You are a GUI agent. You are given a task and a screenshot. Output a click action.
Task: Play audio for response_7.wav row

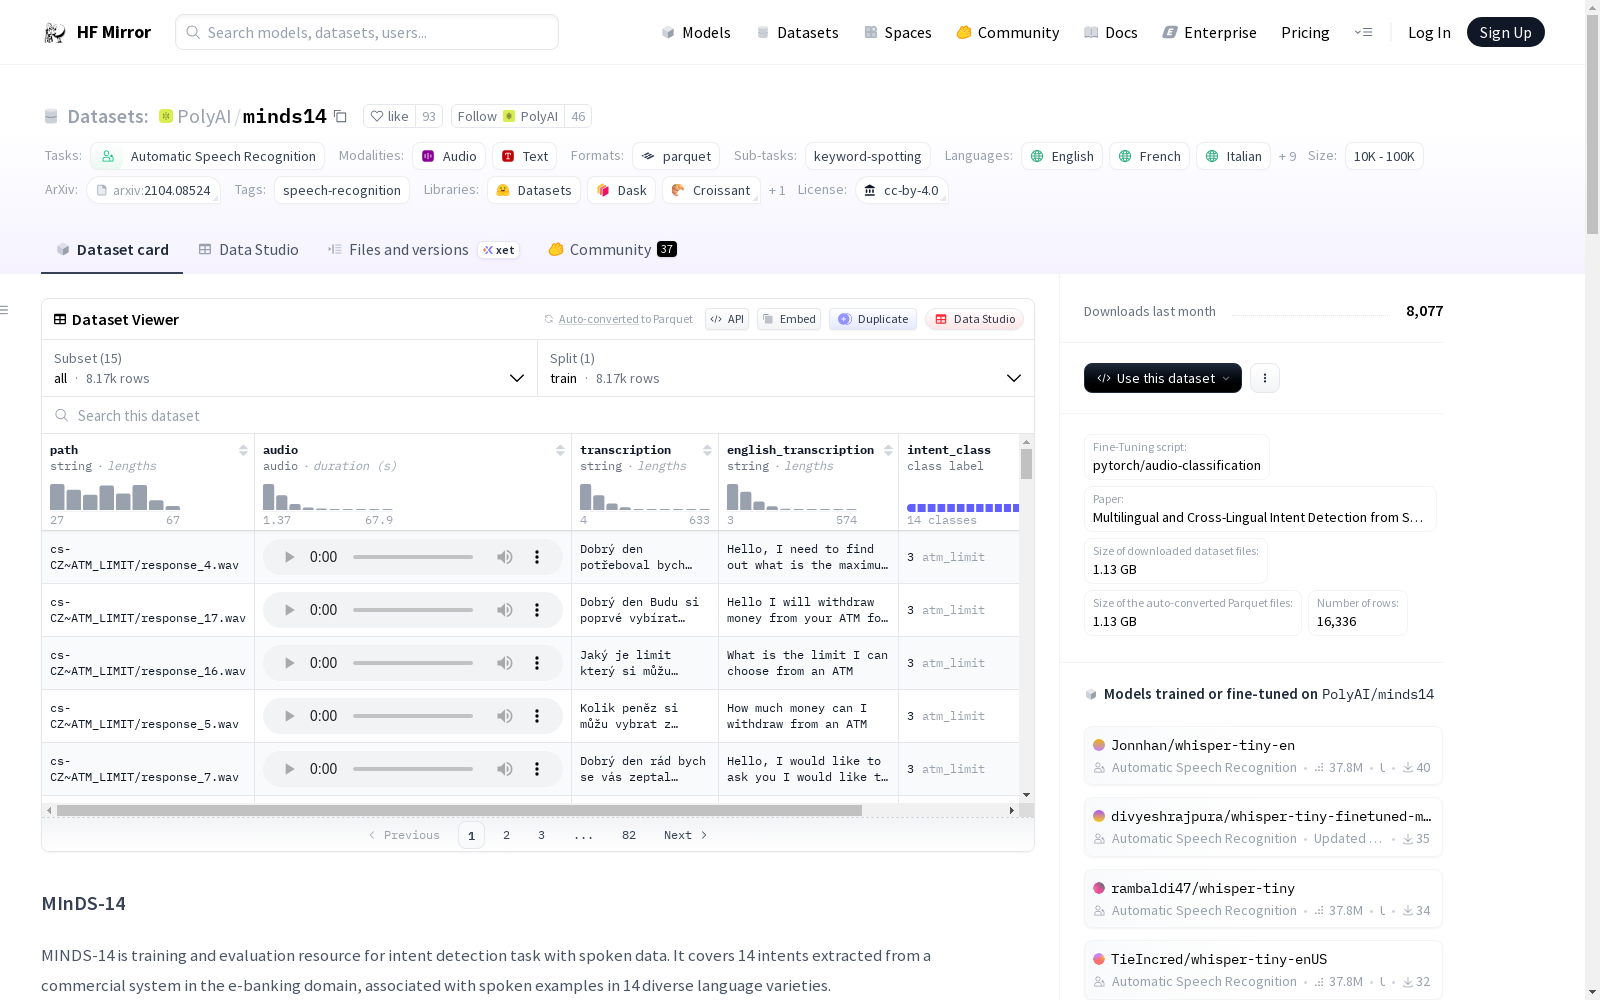pos(289,769)
